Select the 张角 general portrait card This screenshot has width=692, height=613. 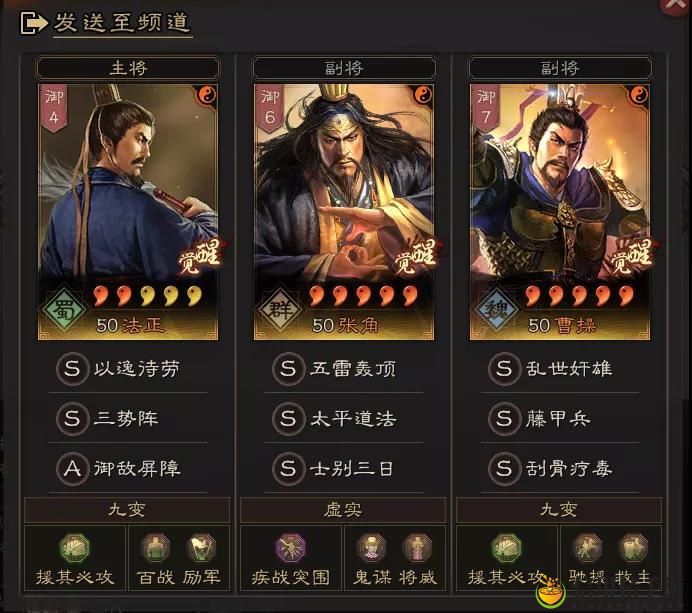point(344,212)
